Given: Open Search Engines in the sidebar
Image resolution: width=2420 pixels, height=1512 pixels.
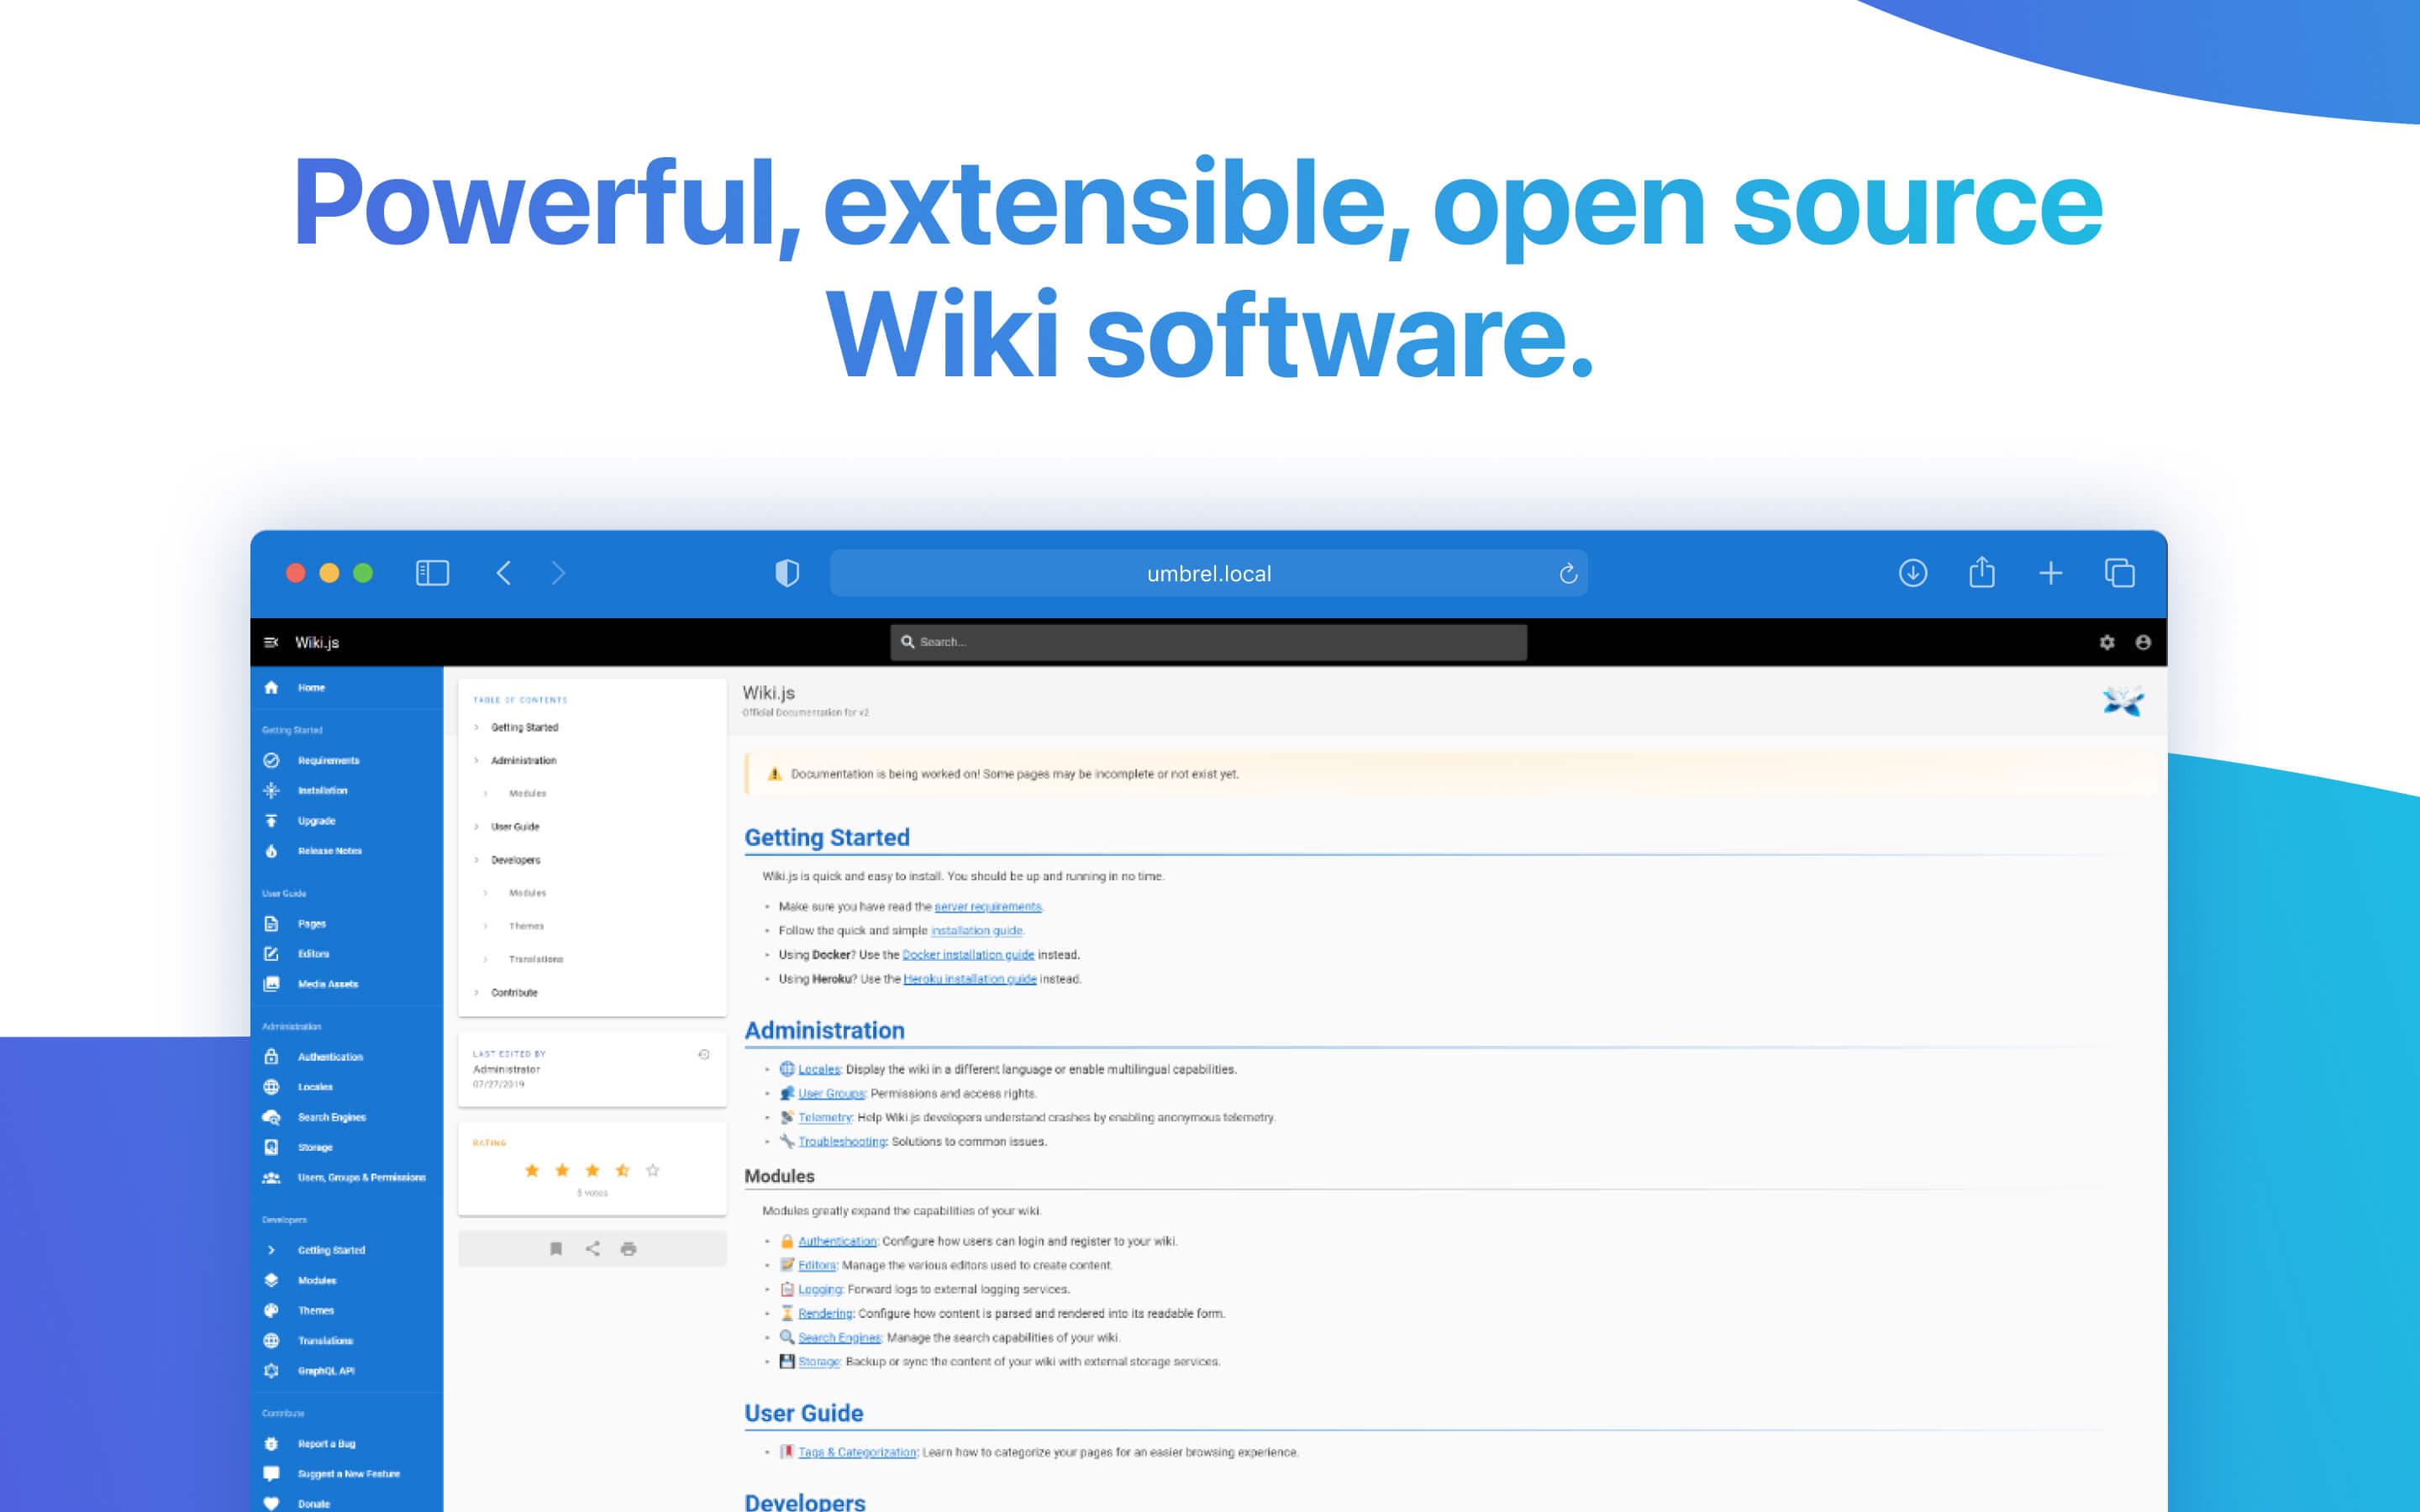Looking at the screenshot, I should tap(331, 1117).
